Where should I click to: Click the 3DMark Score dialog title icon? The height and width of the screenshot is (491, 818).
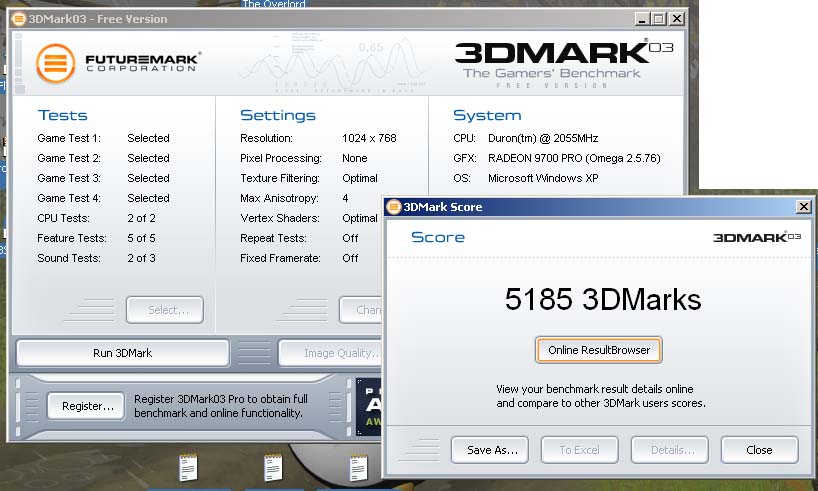point(394,207)
